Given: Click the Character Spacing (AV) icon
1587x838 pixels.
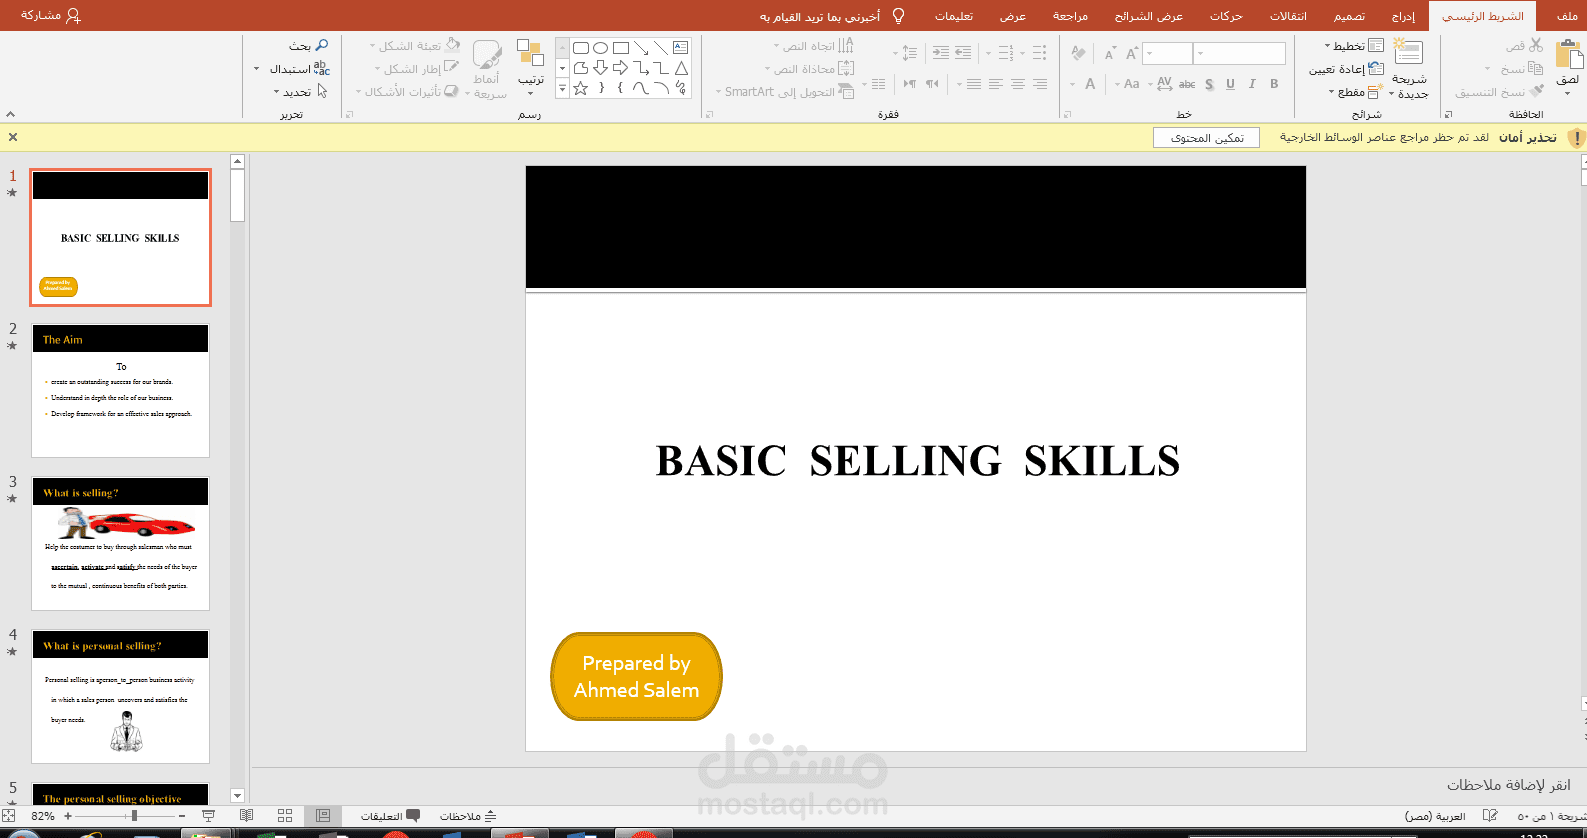Looking at the screenshot, I should (1164, 84).
